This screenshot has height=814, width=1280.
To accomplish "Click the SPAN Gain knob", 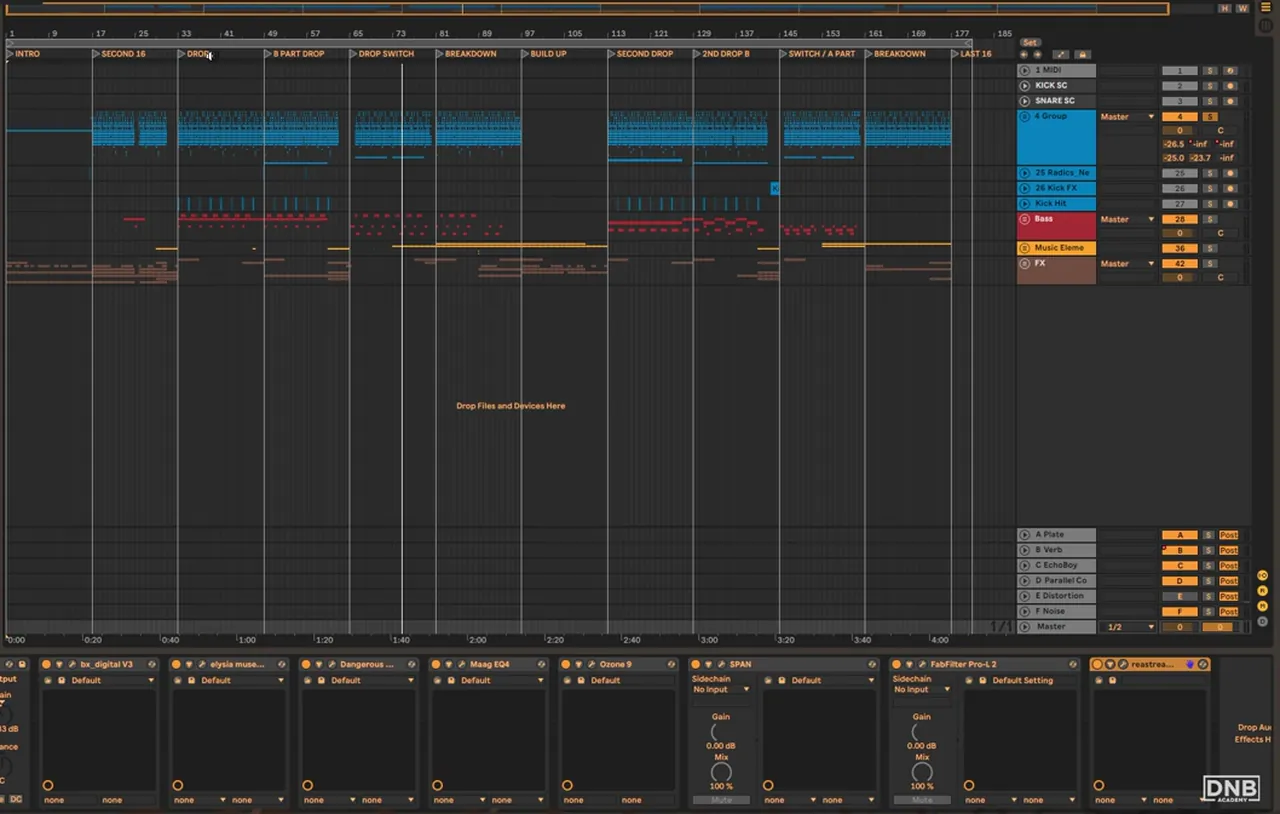I will (x=720, y=733).
